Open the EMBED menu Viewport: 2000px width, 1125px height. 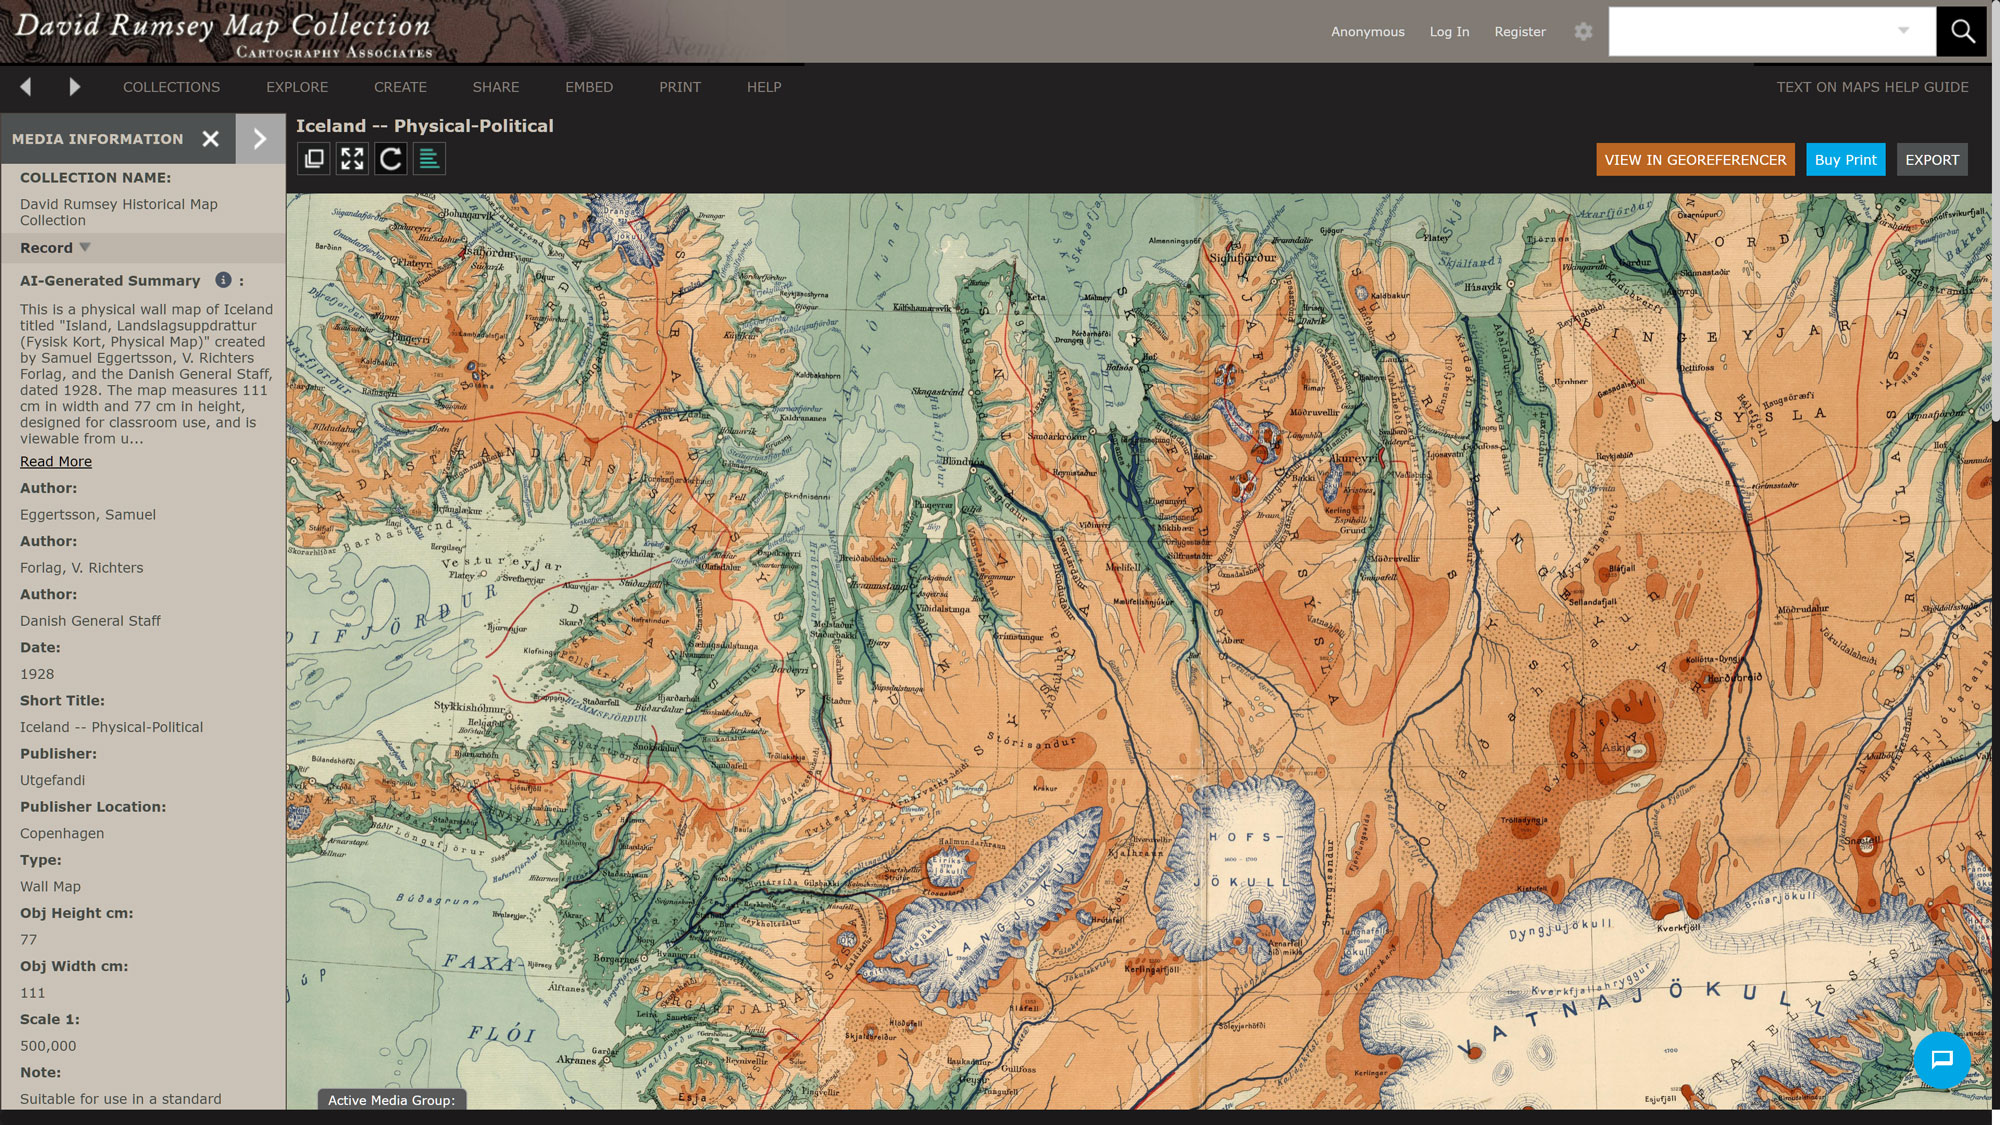(589, 87)
